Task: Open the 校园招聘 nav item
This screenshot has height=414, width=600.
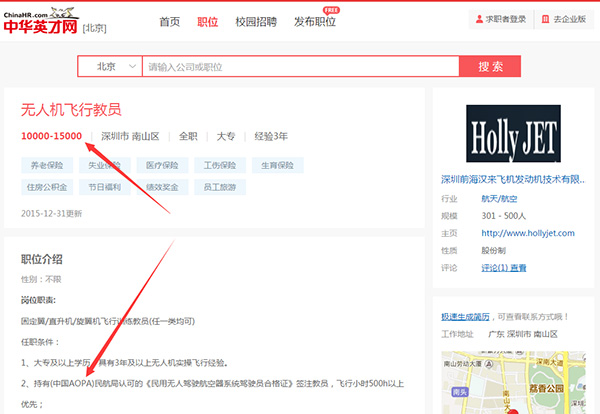Action: point(256,22)
